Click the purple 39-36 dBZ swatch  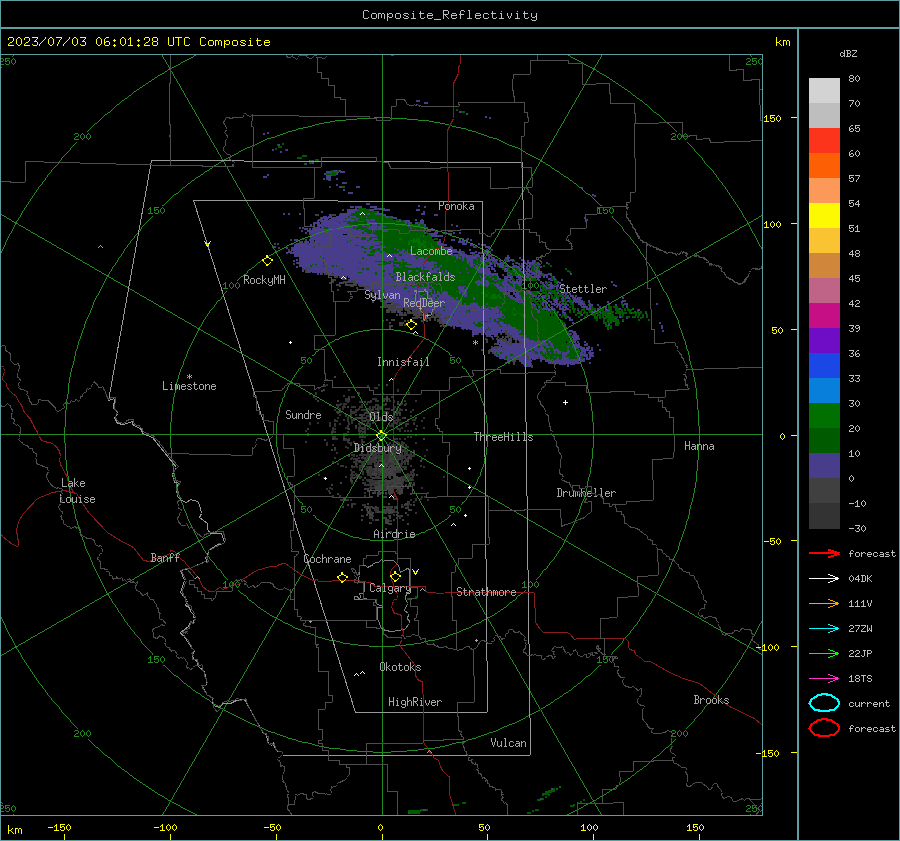click(x=824, y=340)
